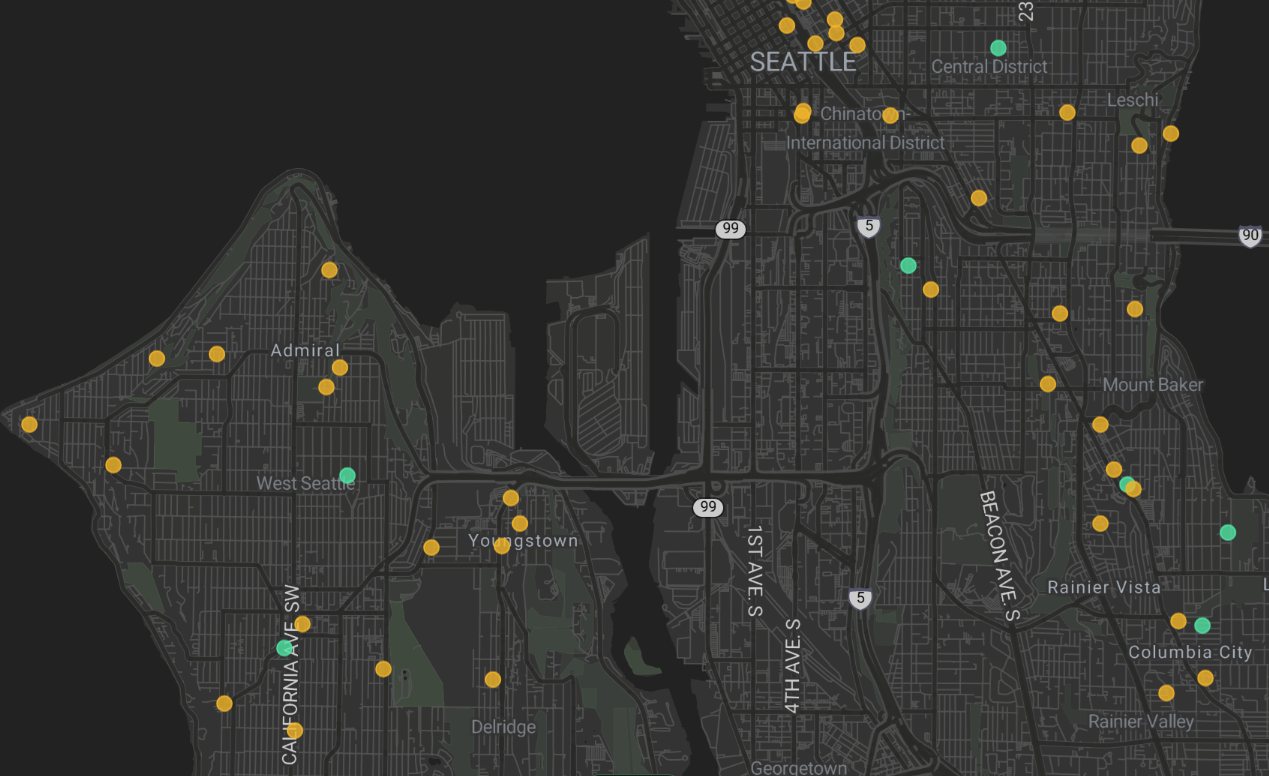Click the green marker in Central District

pyautogui.click(x=998, y=46)
